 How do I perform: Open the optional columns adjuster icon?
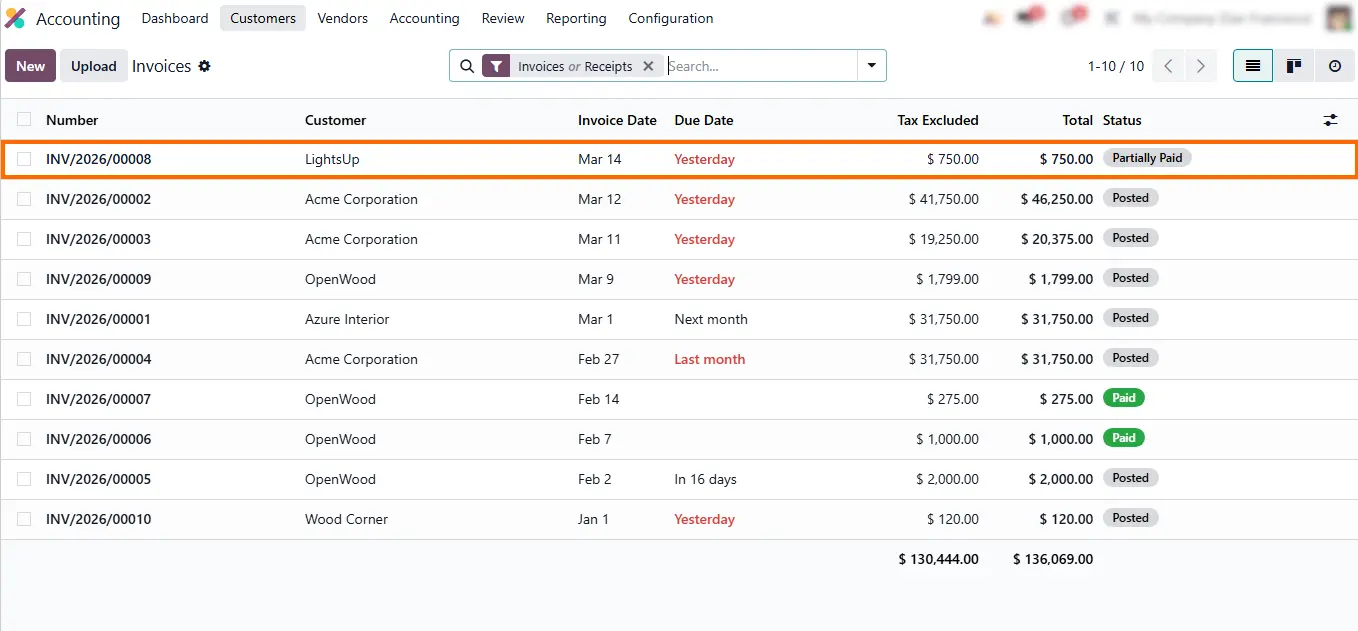1330,120
